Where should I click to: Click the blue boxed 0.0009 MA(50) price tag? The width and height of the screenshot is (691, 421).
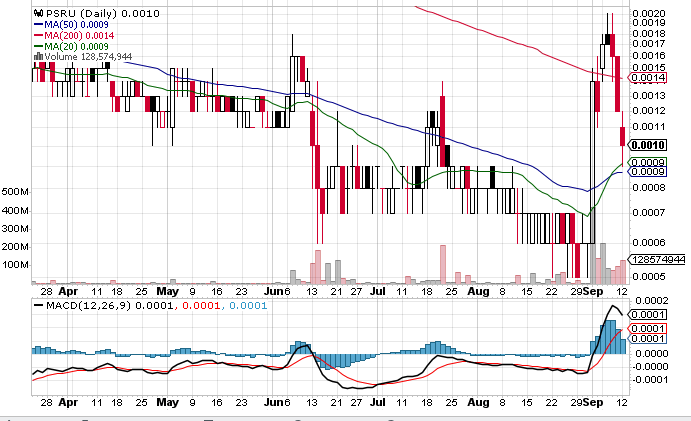coord(648,171)
